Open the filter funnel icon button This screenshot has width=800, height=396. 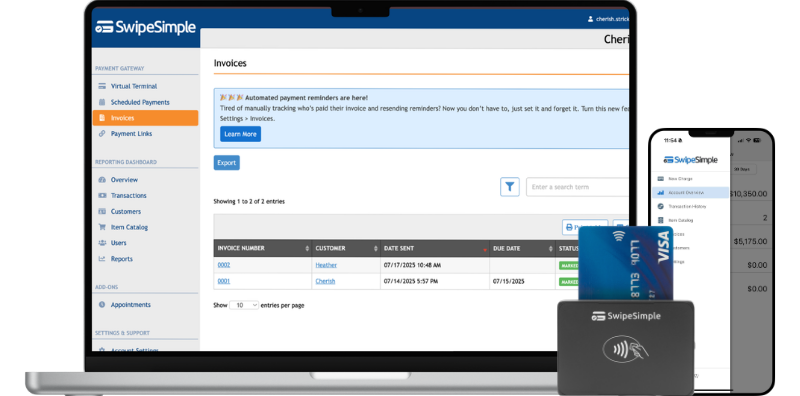coord(509,187)
